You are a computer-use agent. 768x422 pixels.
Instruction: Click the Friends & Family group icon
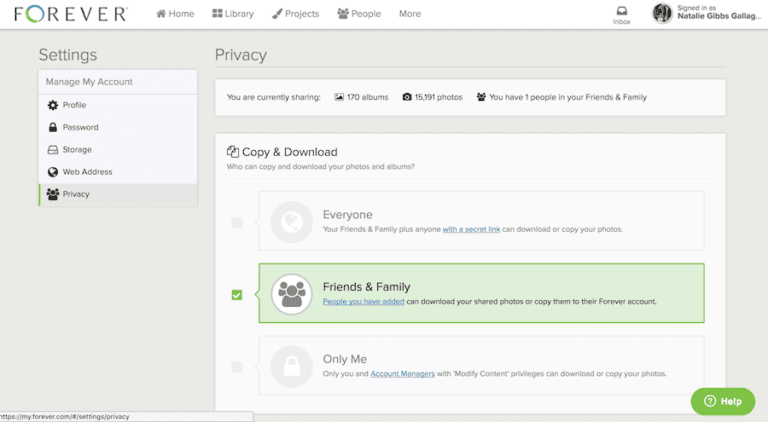291,294
